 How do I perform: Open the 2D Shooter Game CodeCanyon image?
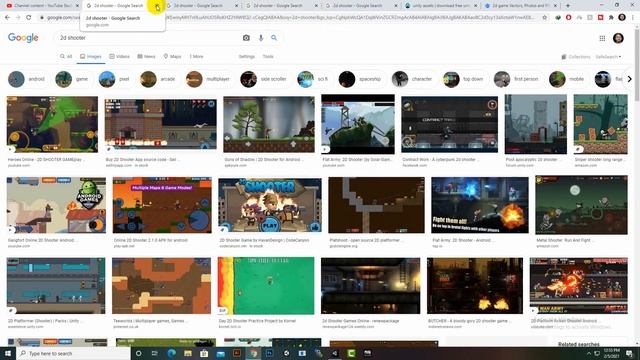(x=270, y=205)
